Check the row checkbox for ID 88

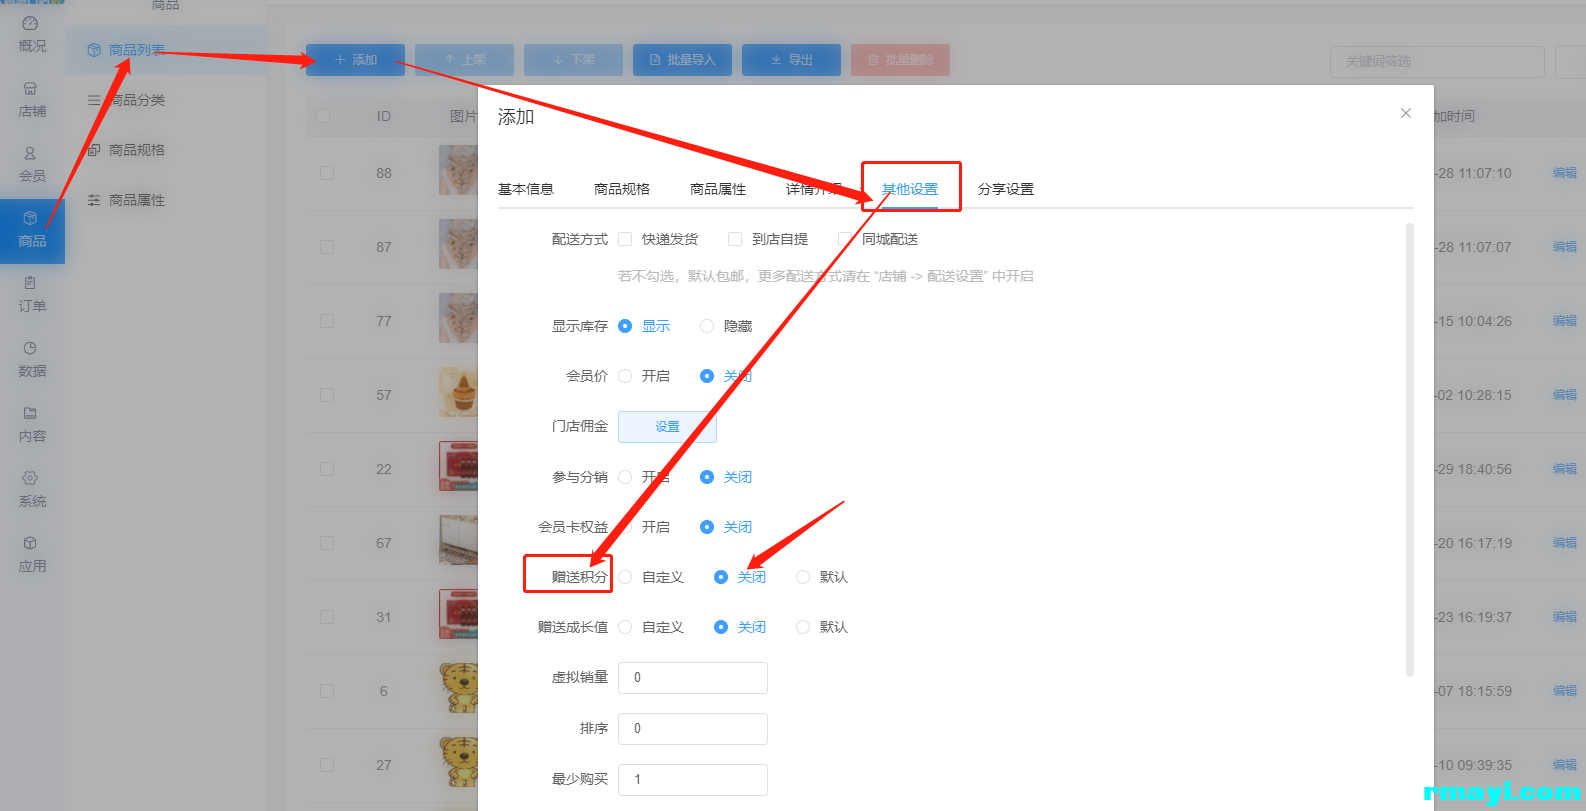327,173
